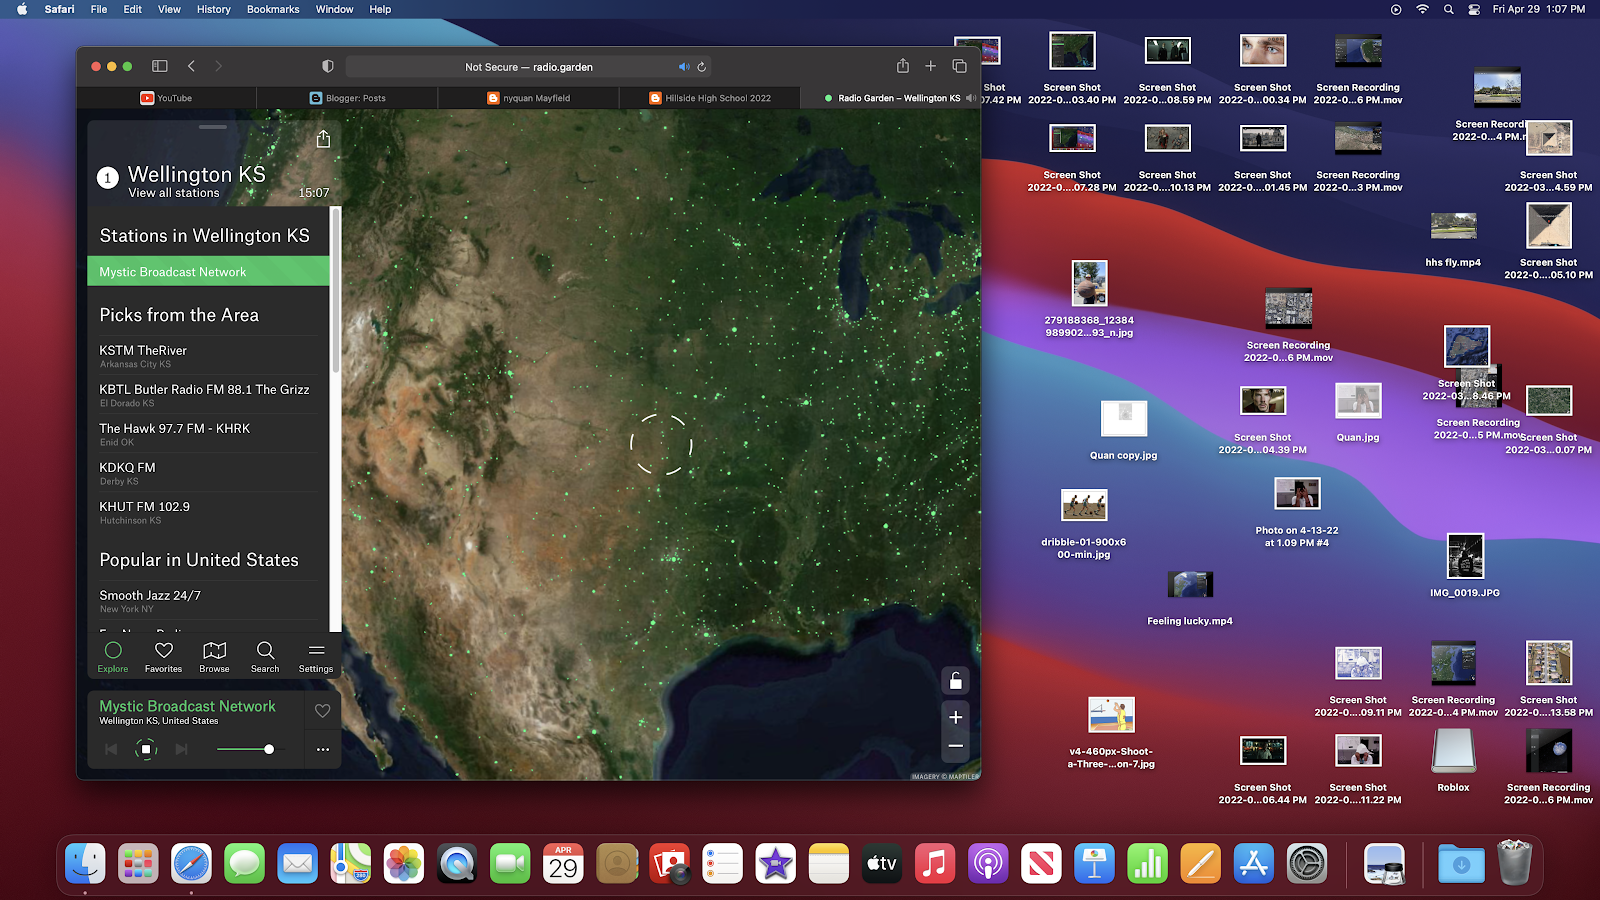Reload the radio.garden page
Viewport: 1600px width, 900px height.
click(702, 67)
